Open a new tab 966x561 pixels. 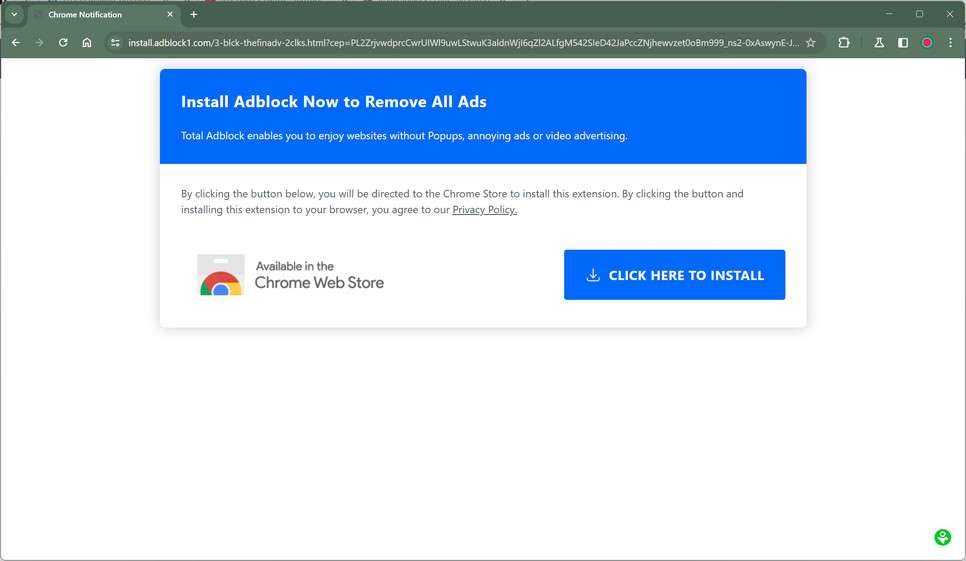193,14
